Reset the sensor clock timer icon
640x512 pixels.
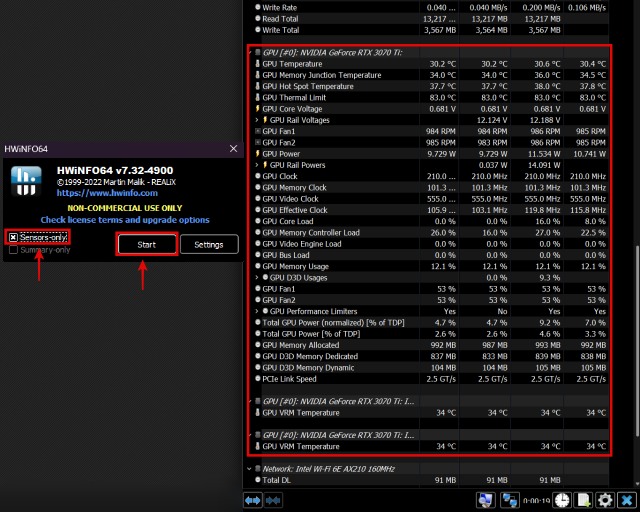(x=562, y=499)
